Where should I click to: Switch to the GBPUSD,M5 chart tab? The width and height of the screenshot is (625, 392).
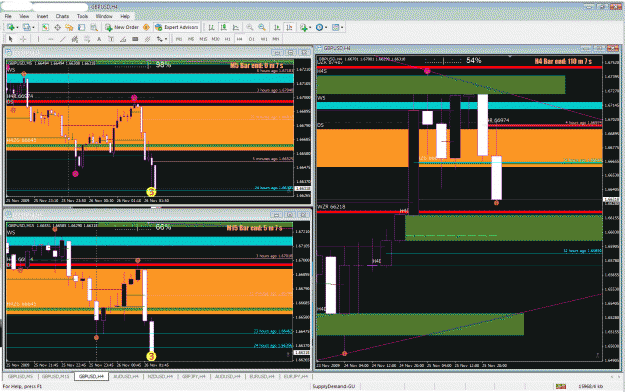coord(20,376)
